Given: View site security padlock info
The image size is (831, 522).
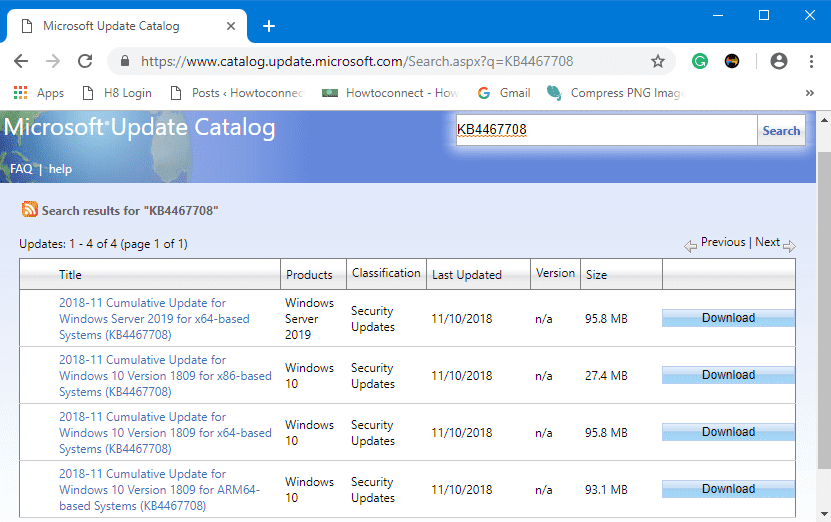Looking at the screenshot, I should click(x=125, y=61).
